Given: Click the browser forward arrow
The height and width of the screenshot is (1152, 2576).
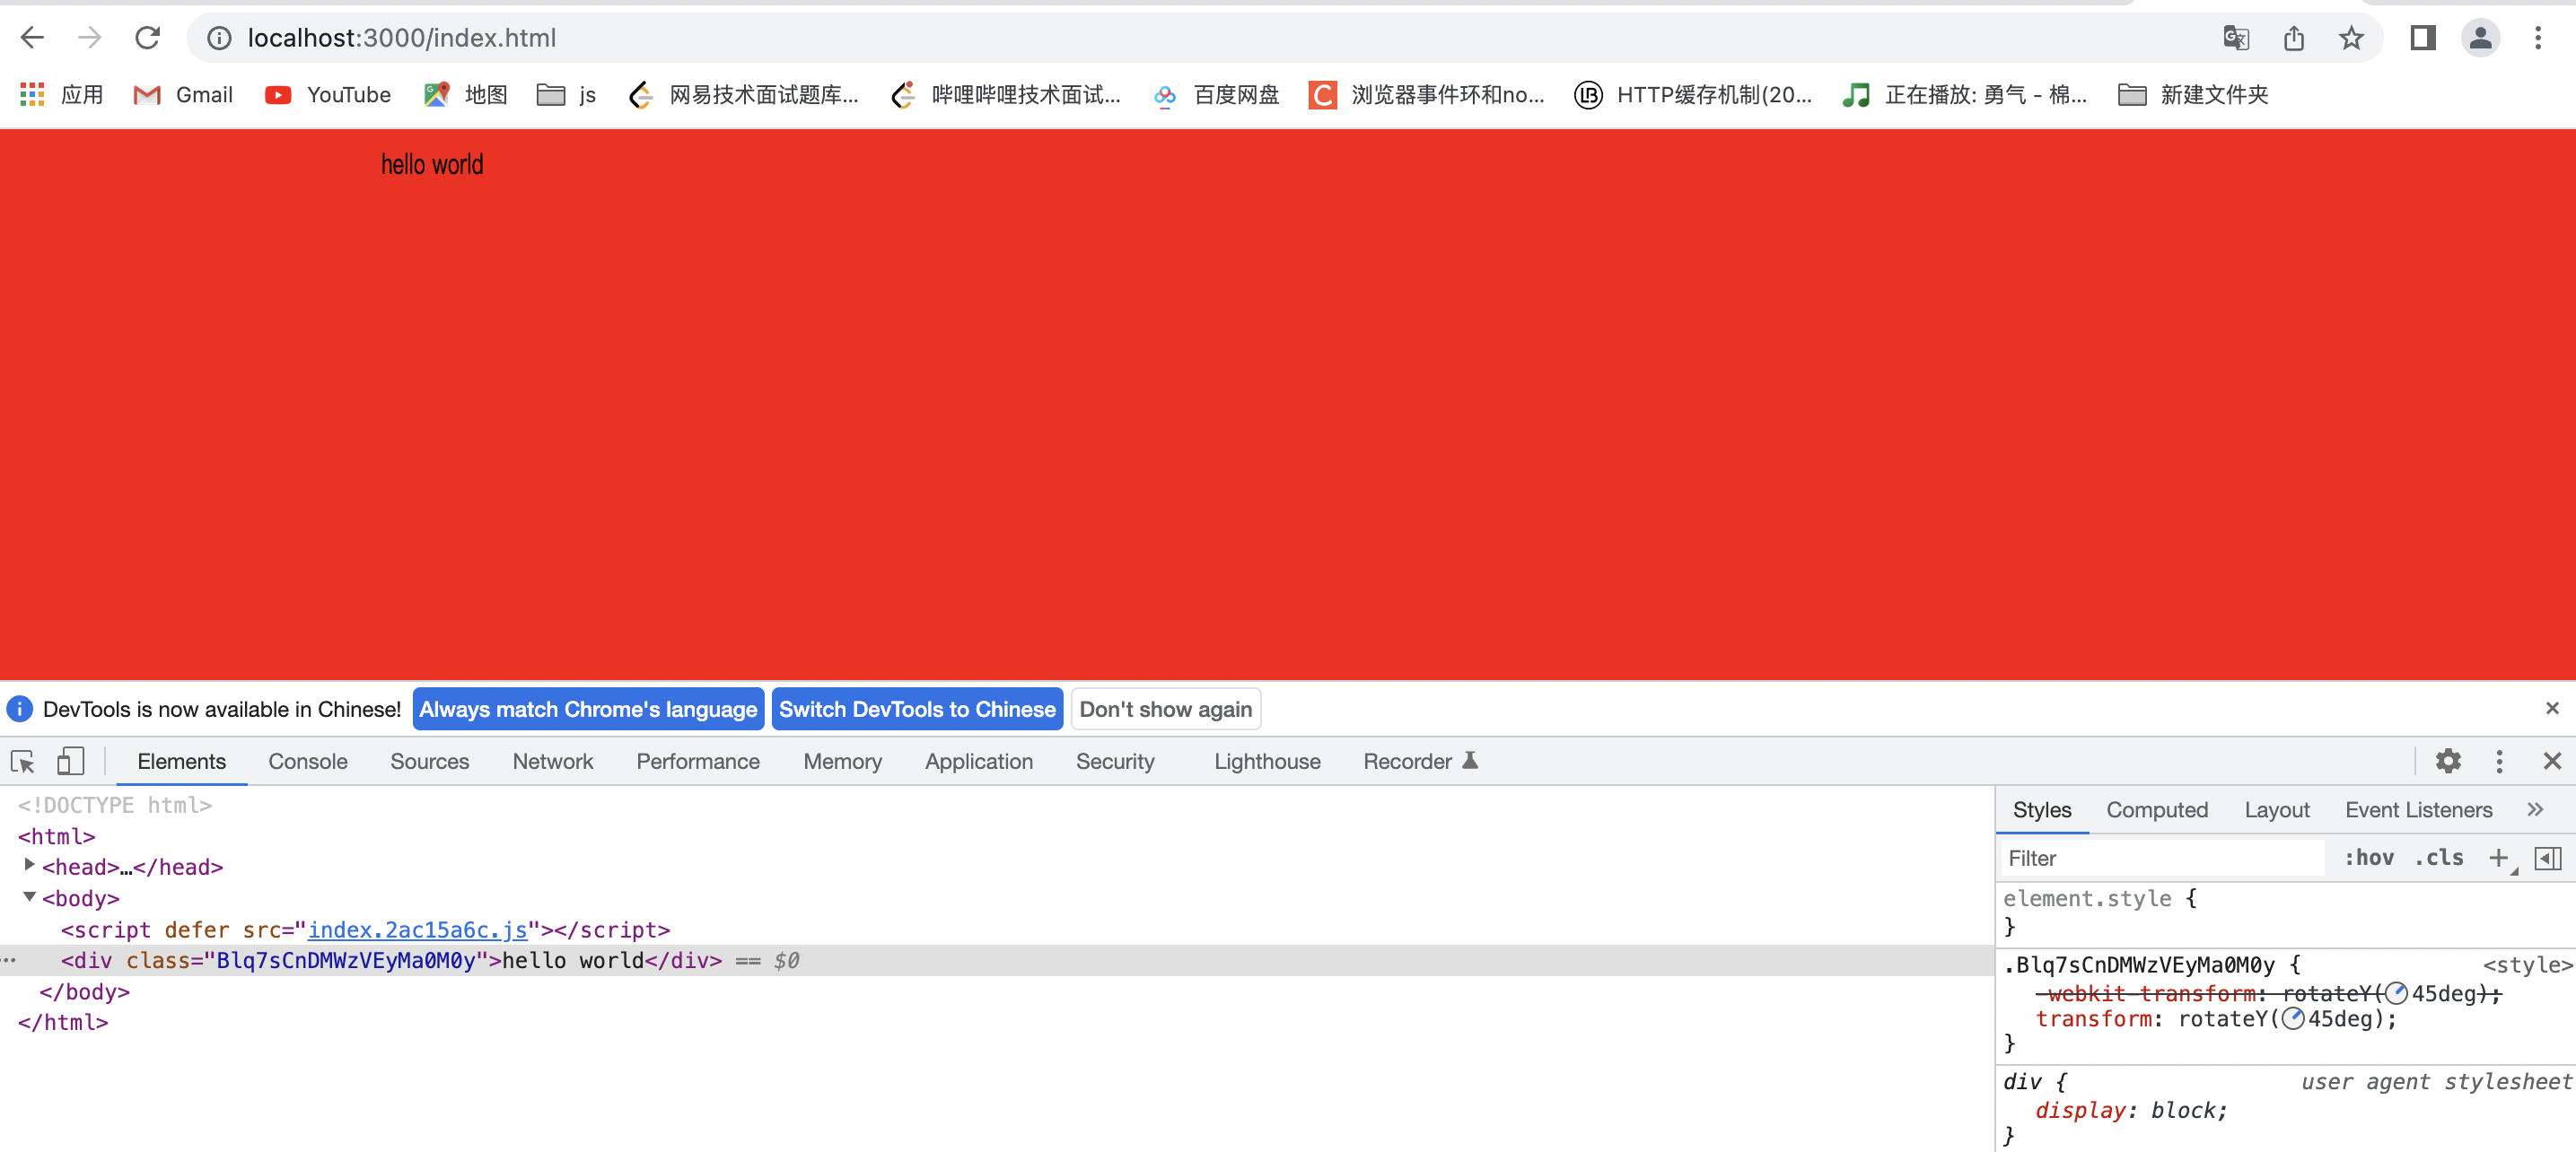Looking at the screenshot, I should pyautogui.click(x=90, y=38).
